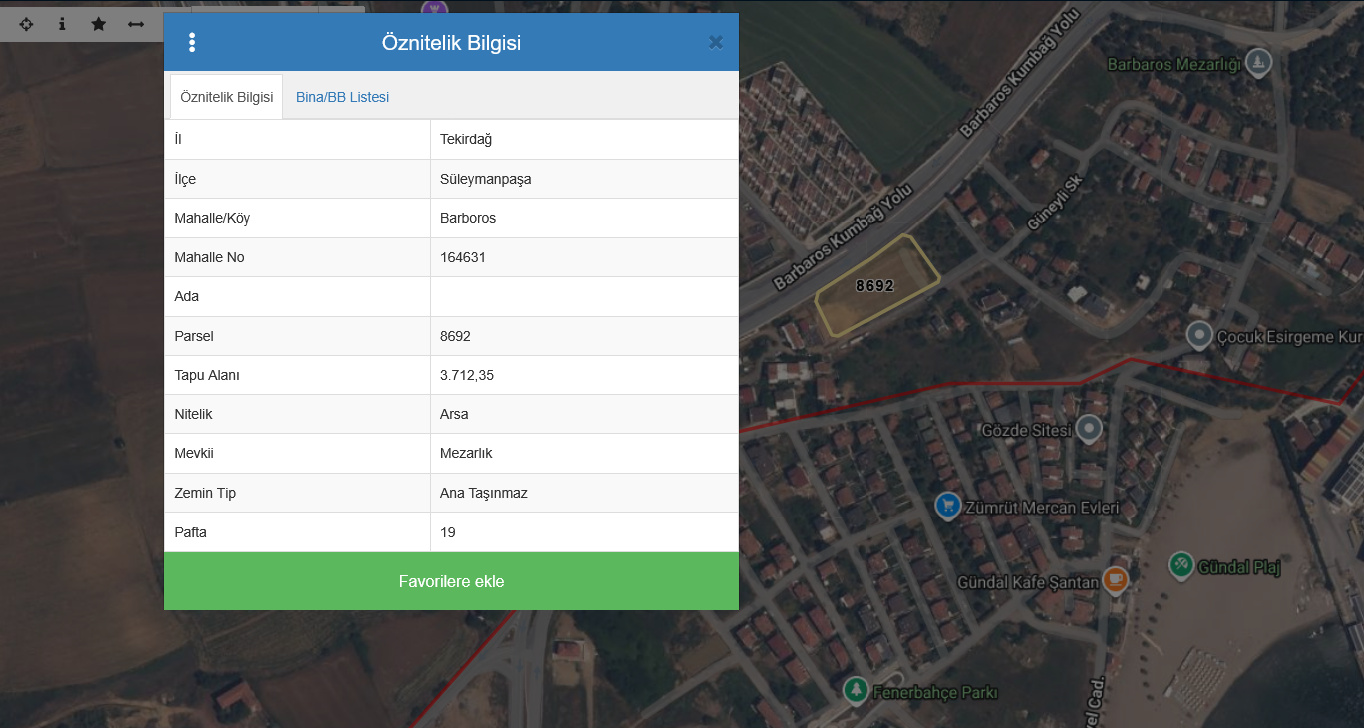Click the Tapu Alanı row label
This screenshot has width=1364, height=728.
point(207,375)
